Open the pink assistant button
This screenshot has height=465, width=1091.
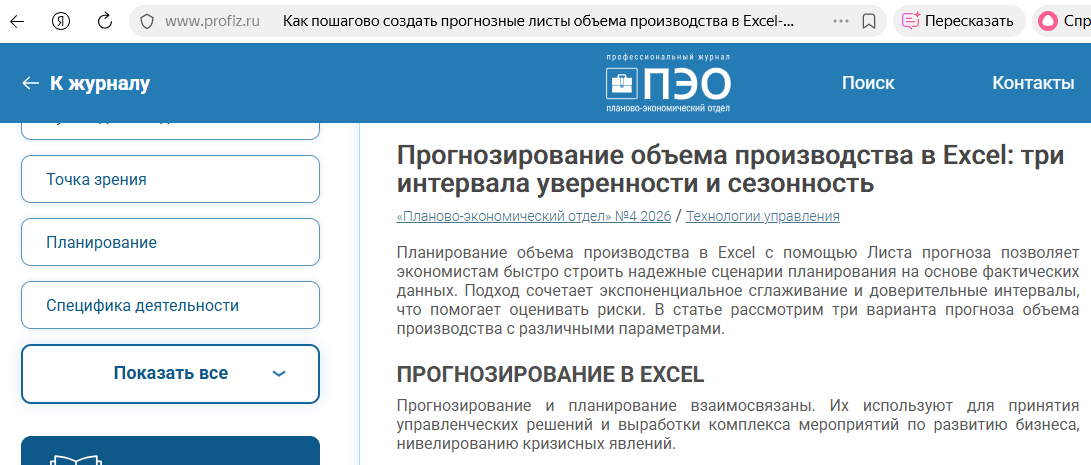(1062, 22)
